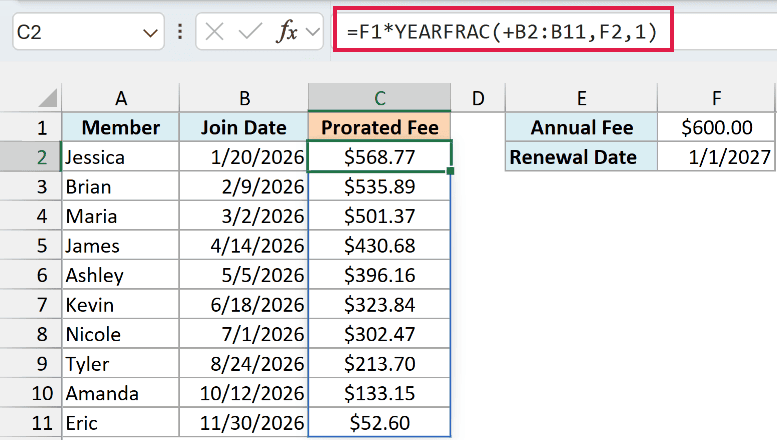Expand the Name Box dropdown arrow
Viewport: 777px width, 440px height.
pos(150,33)
